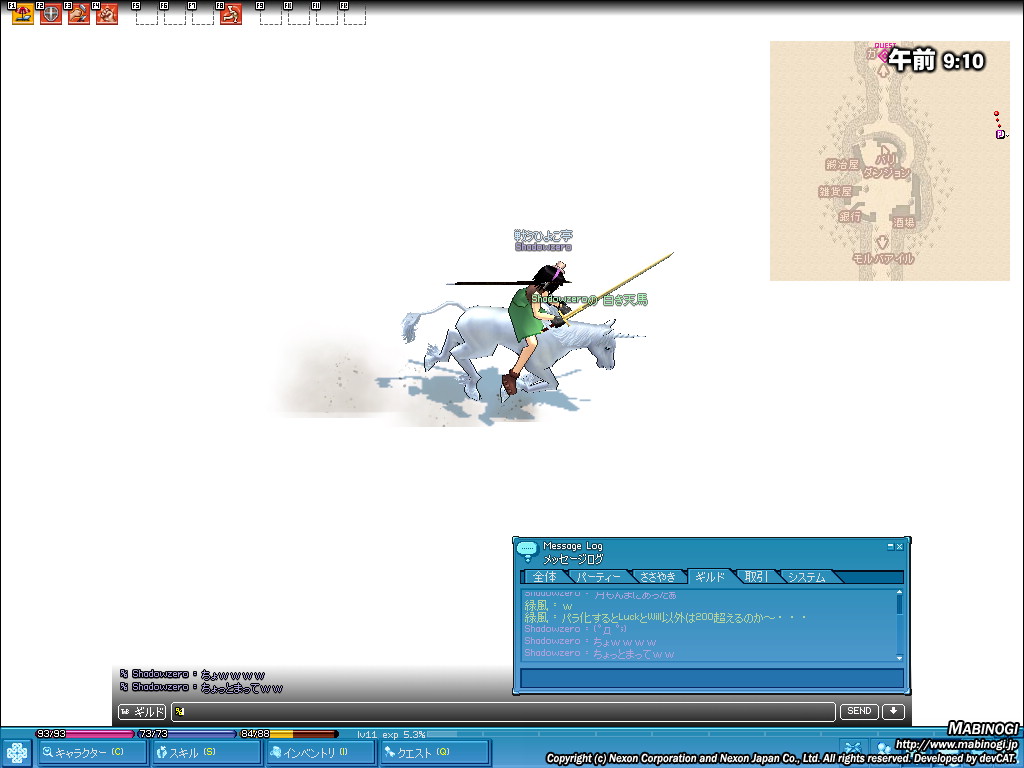This screenshot has width=1024, height=768.
Task: Activate the F3 hand-with-blade skill icon
Action: tap(79, 14)
